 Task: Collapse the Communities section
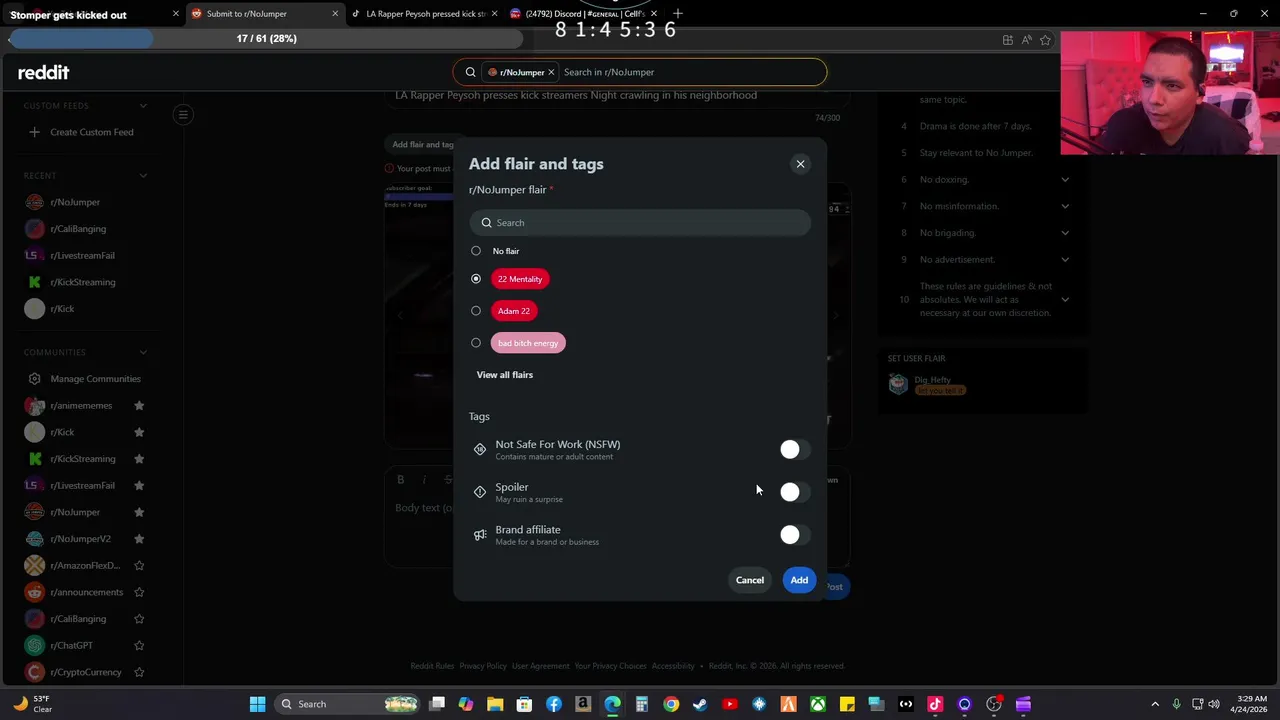point(143,352)
